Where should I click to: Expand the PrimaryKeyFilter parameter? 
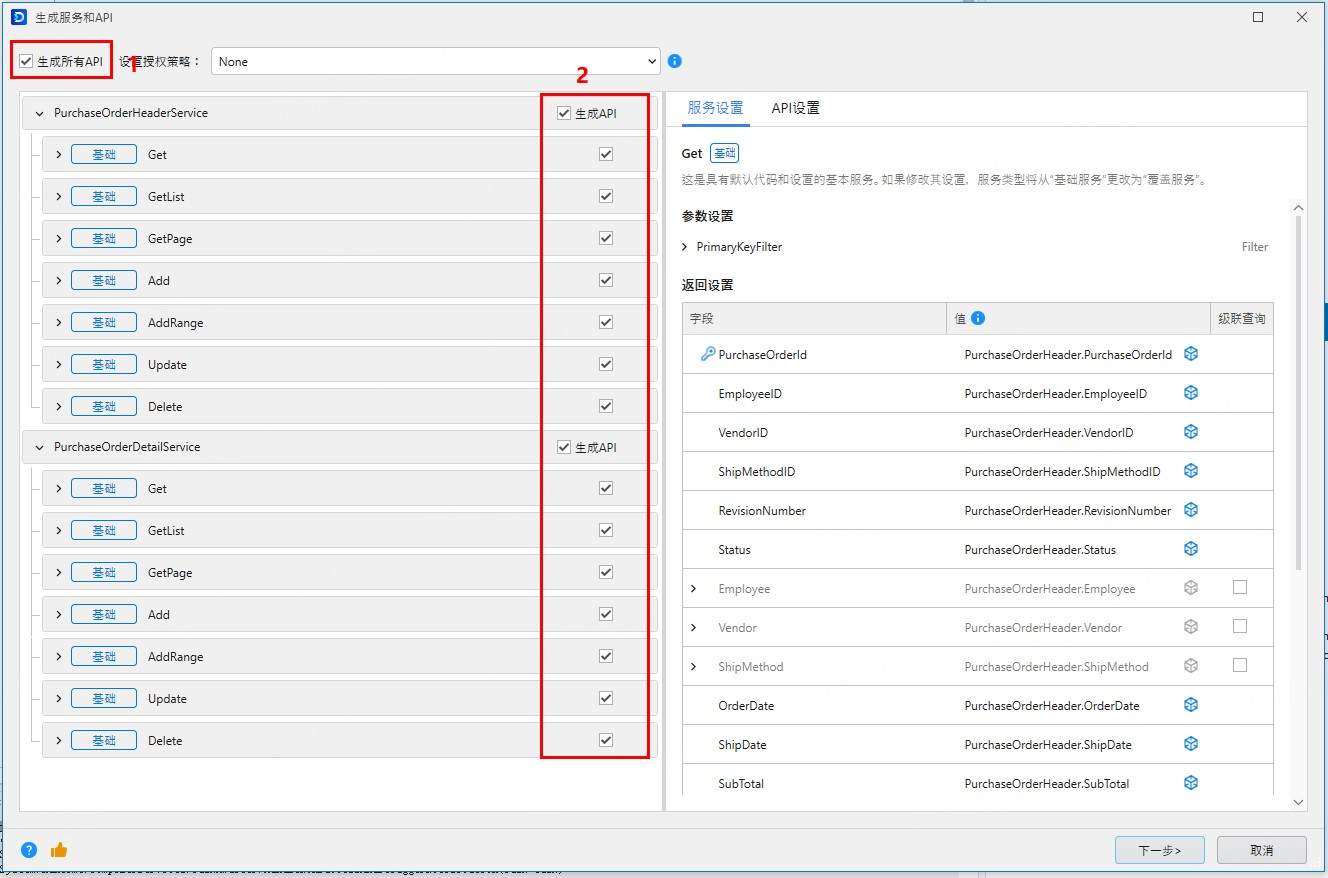(x=685, y=247)
